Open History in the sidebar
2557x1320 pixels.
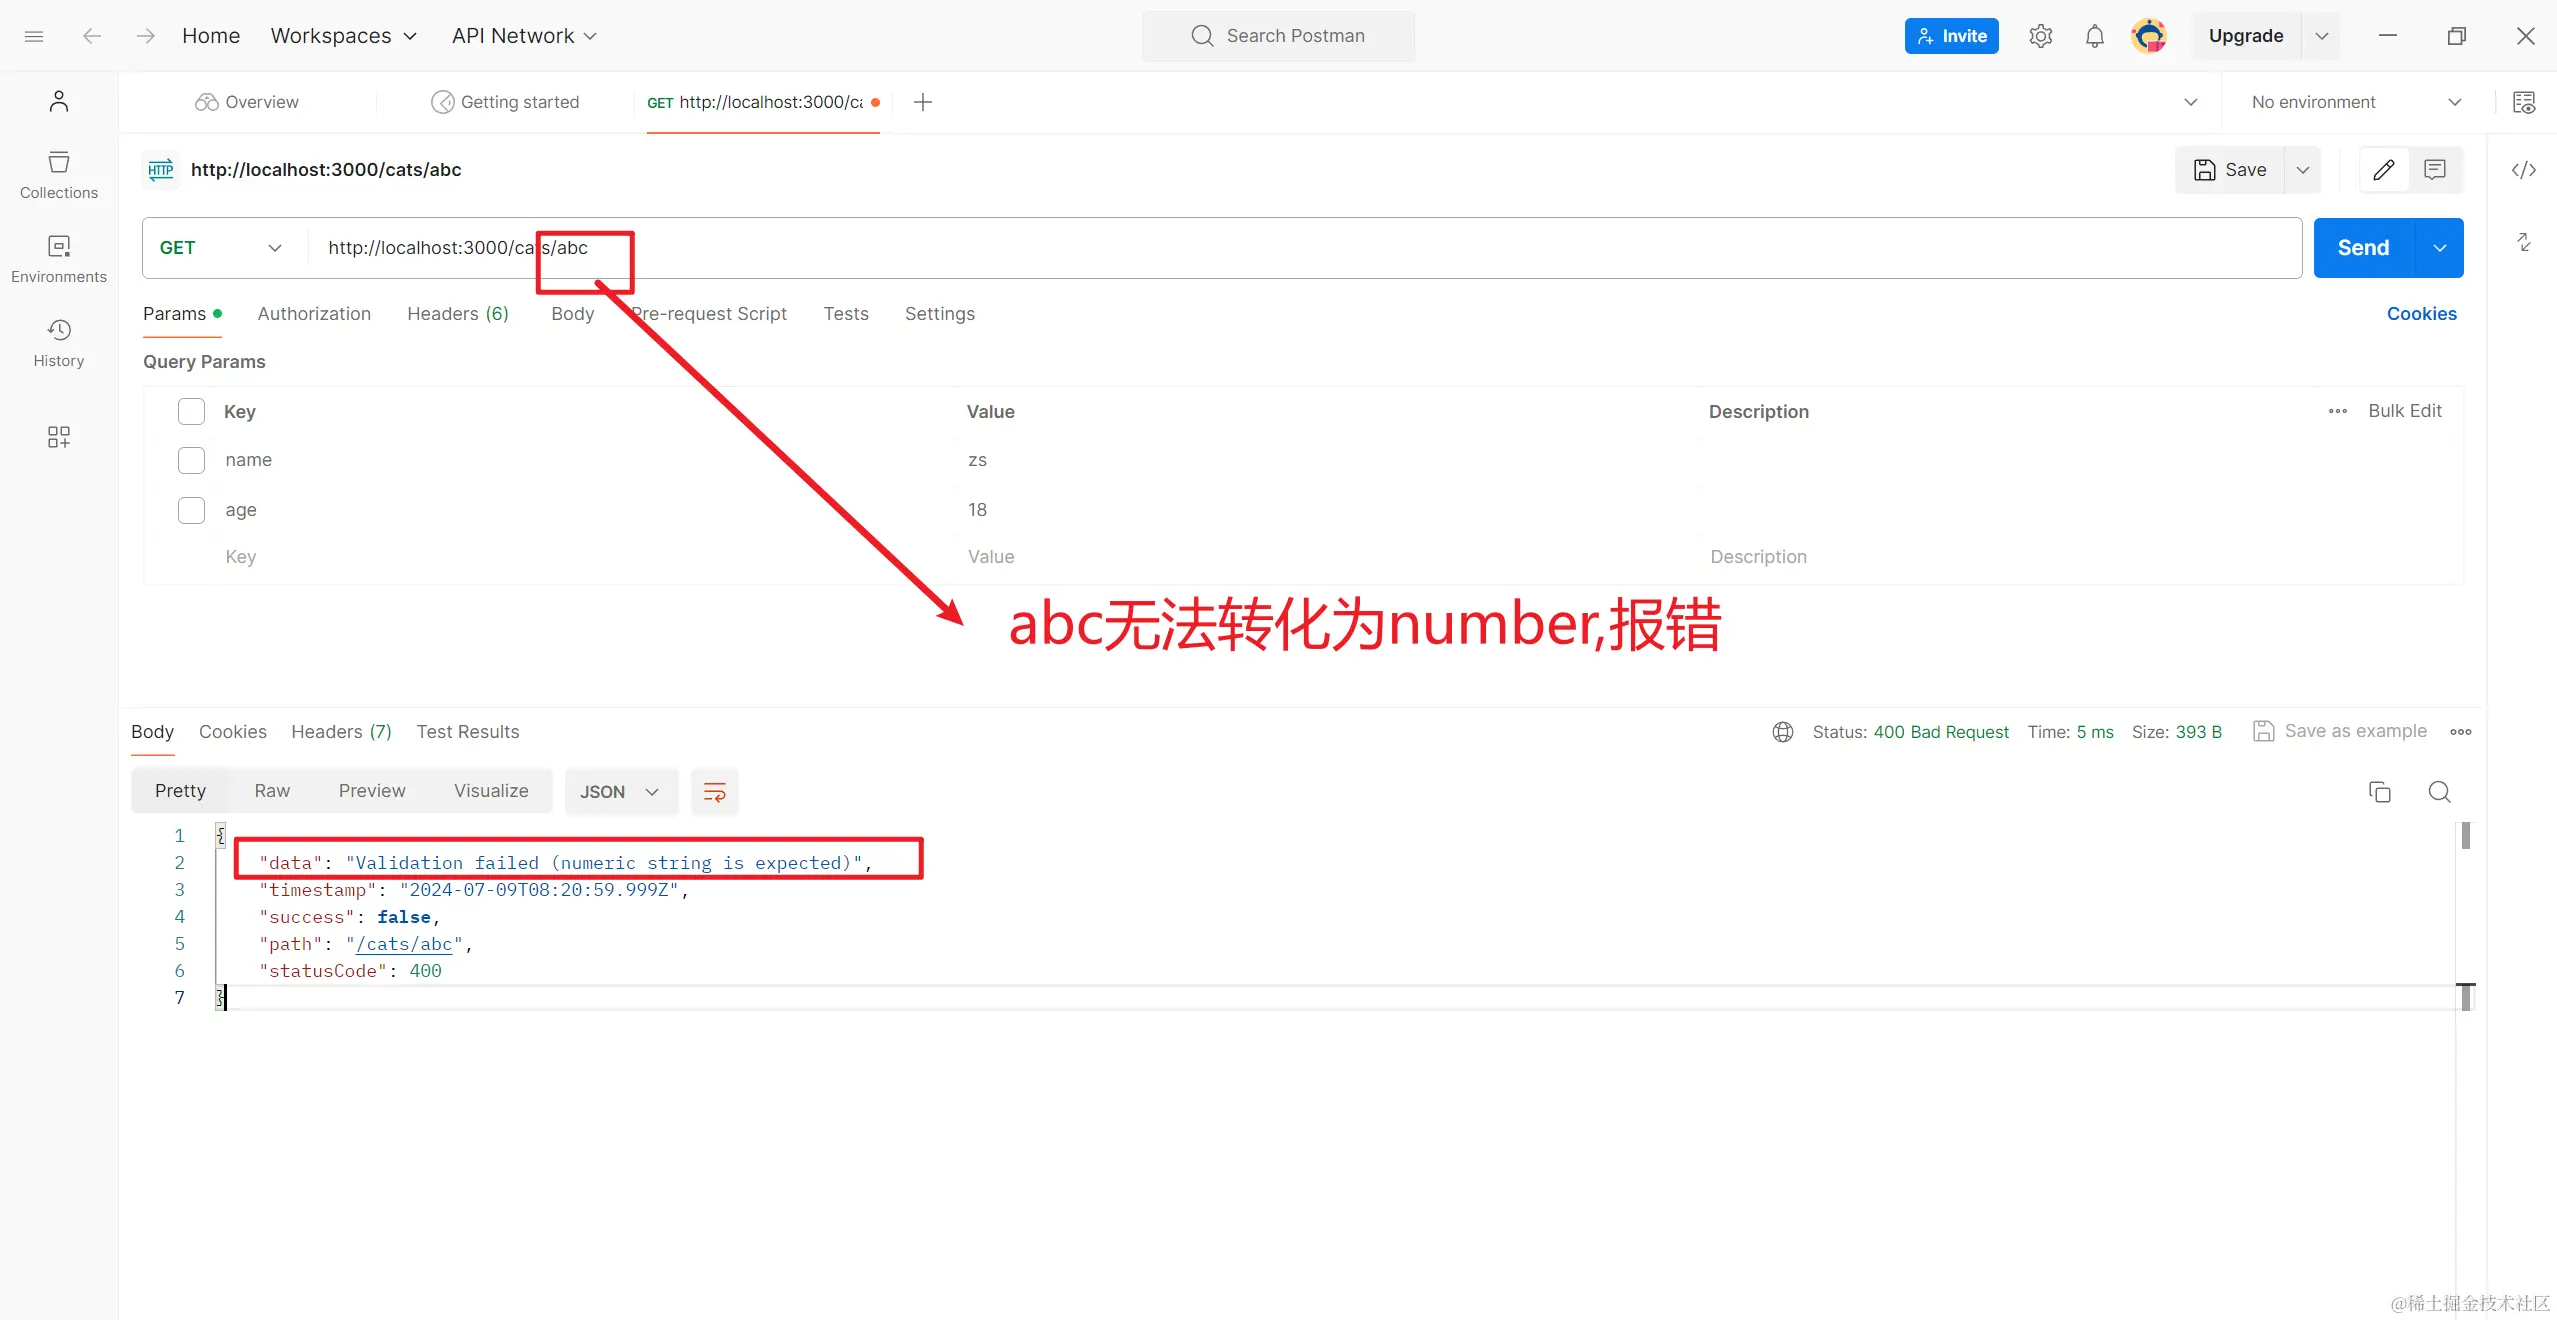[58, 342]
